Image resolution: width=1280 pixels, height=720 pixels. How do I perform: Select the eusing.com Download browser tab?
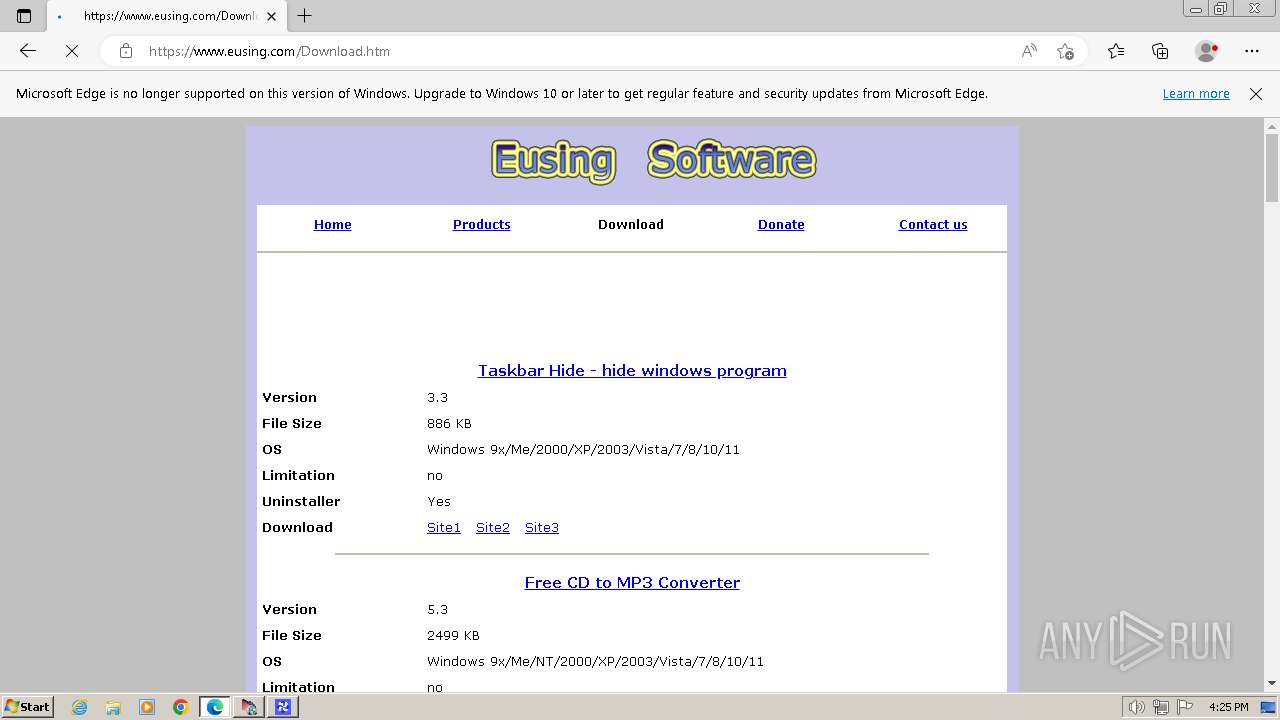click(x=167, y=16)
